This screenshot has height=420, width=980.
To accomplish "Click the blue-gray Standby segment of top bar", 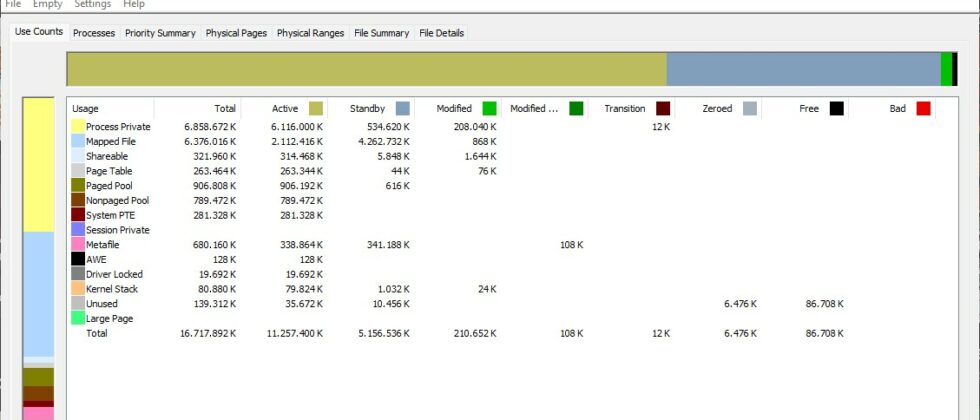I will [x=803, y=69].
